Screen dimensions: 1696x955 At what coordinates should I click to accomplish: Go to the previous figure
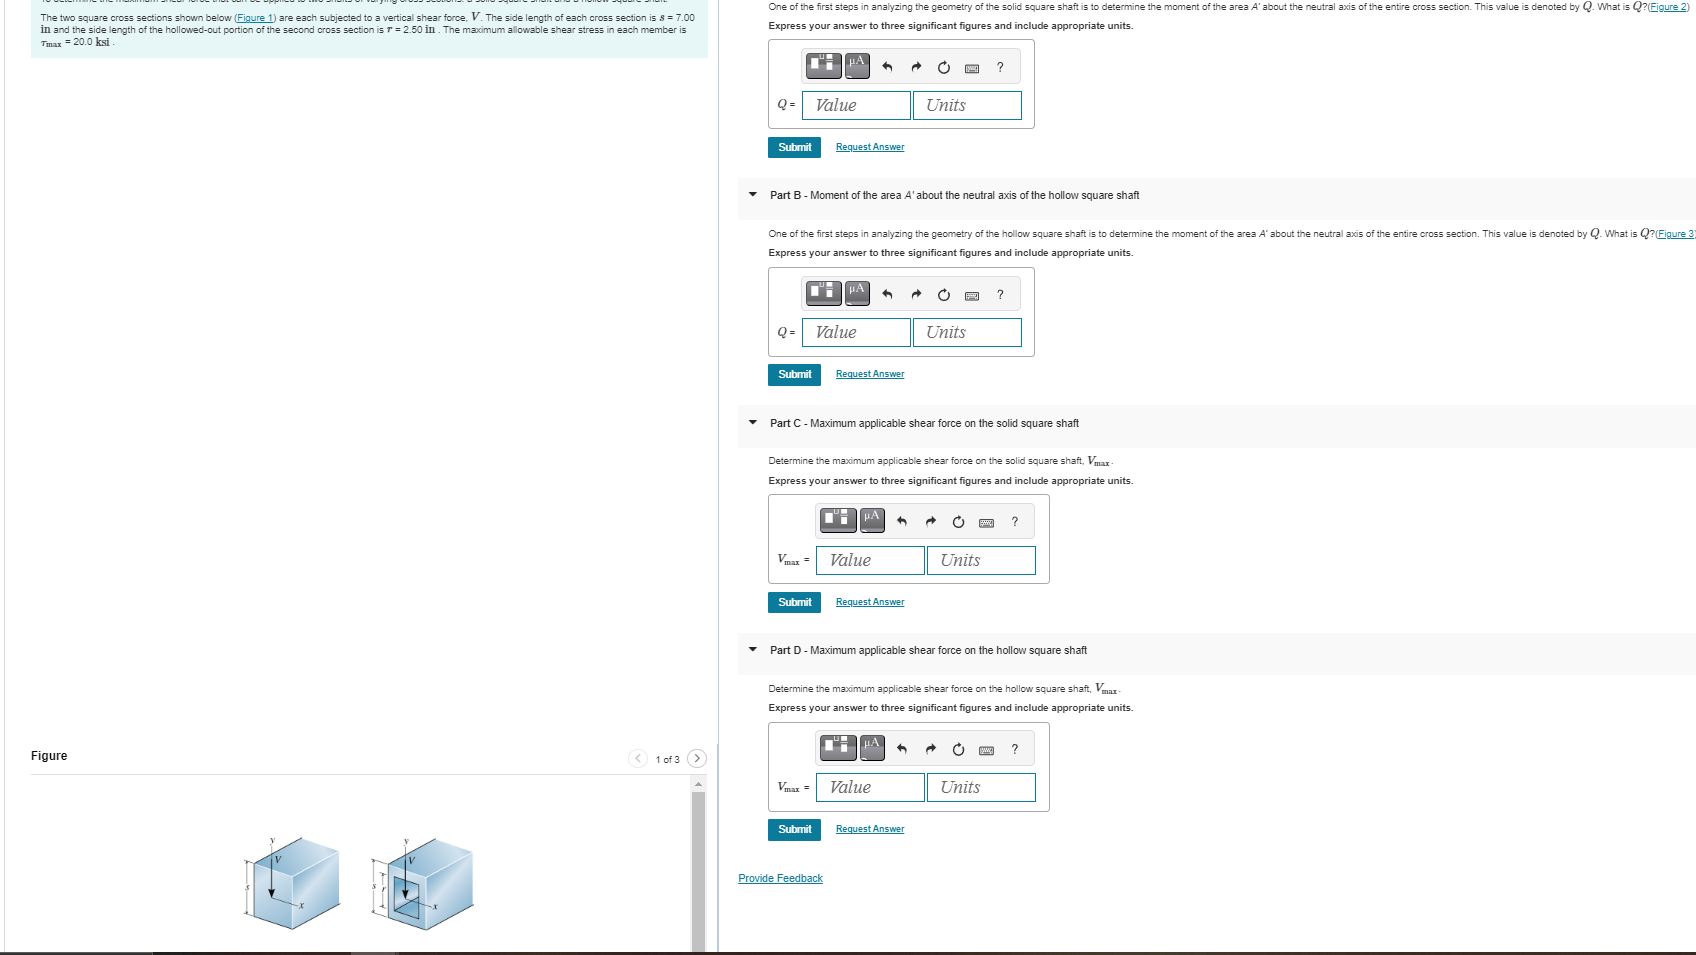click(x=638, y=758)
